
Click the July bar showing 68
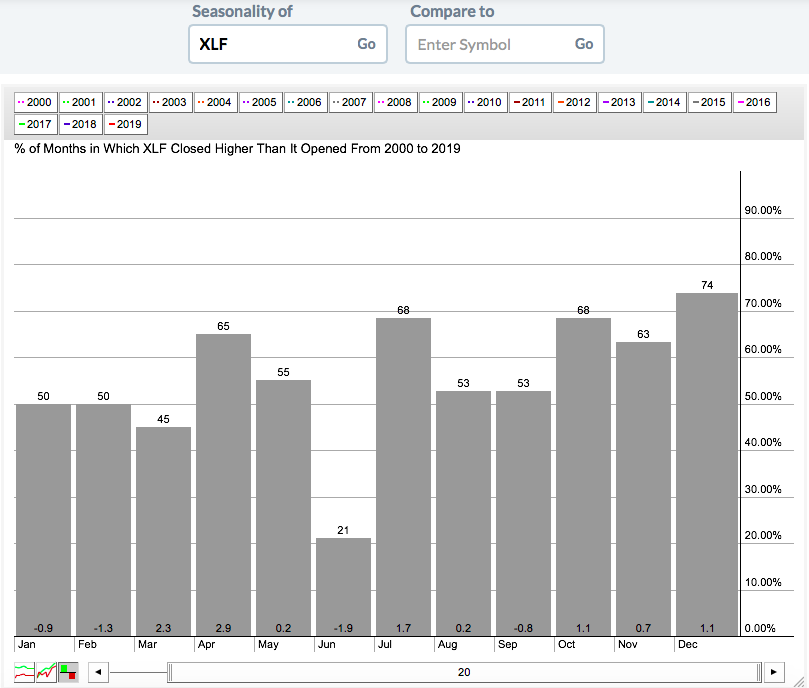point(403,477)
